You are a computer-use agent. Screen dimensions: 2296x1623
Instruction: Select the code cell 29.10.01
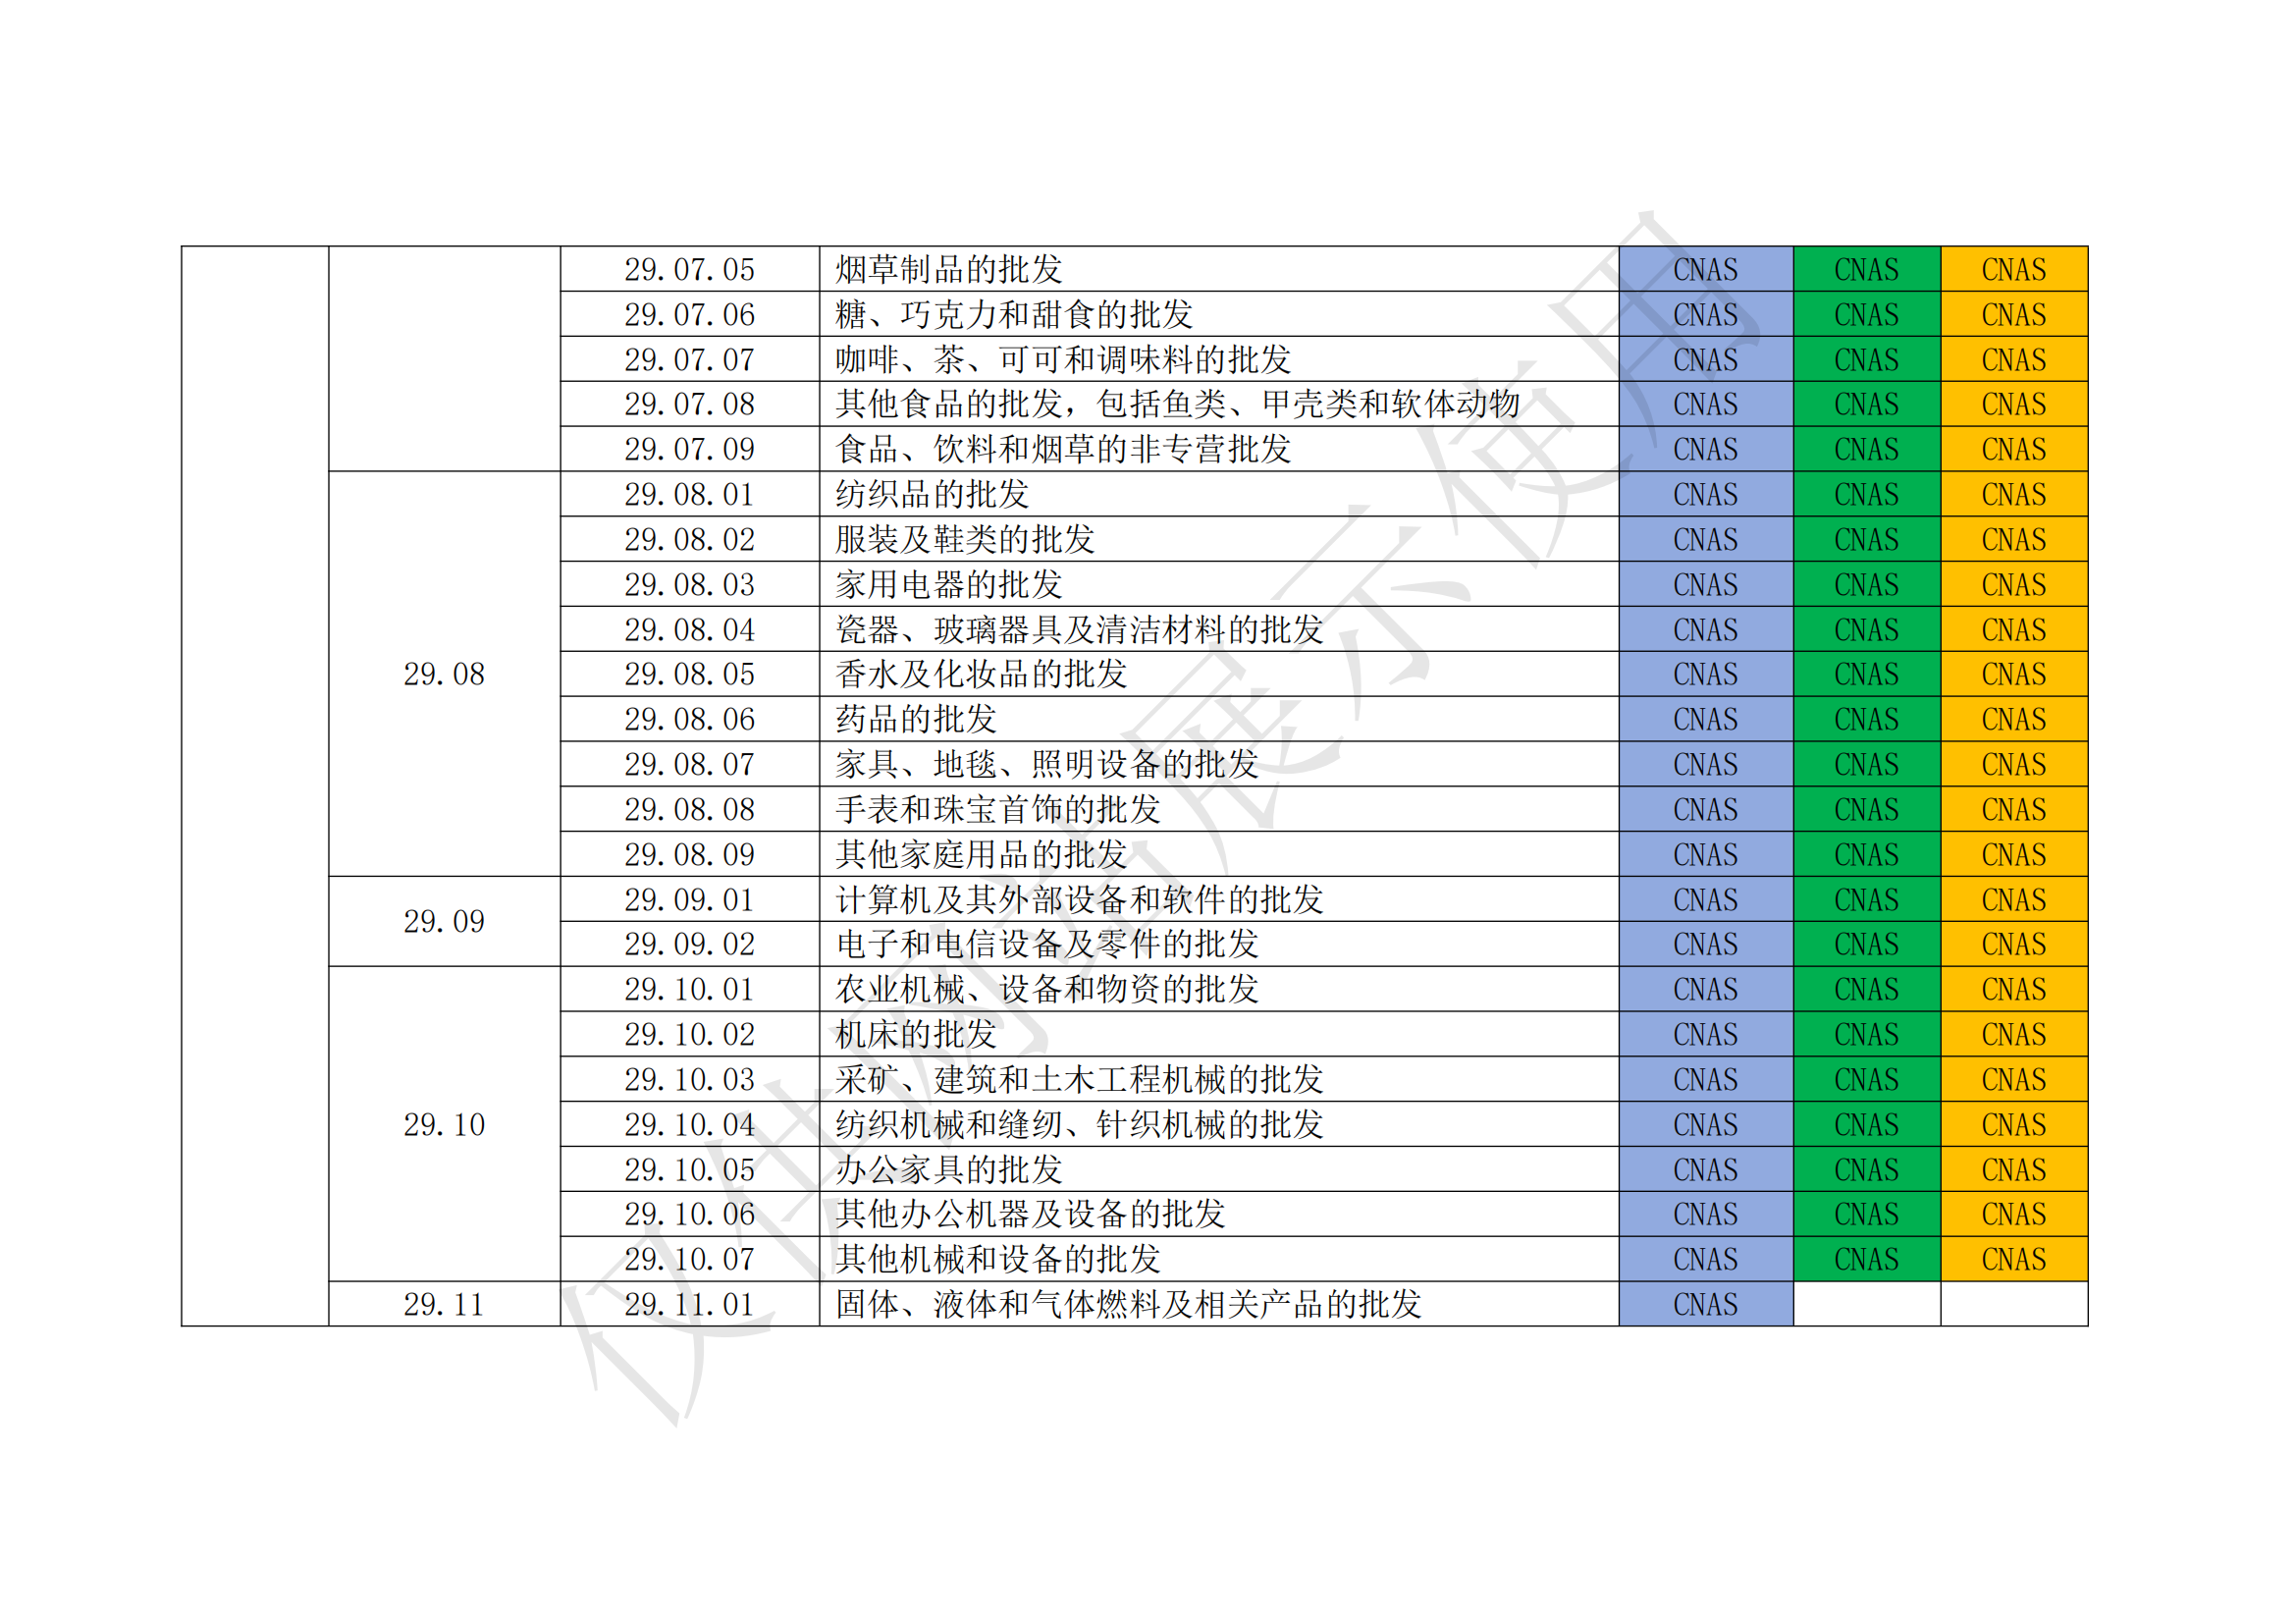tap(689, 989)
